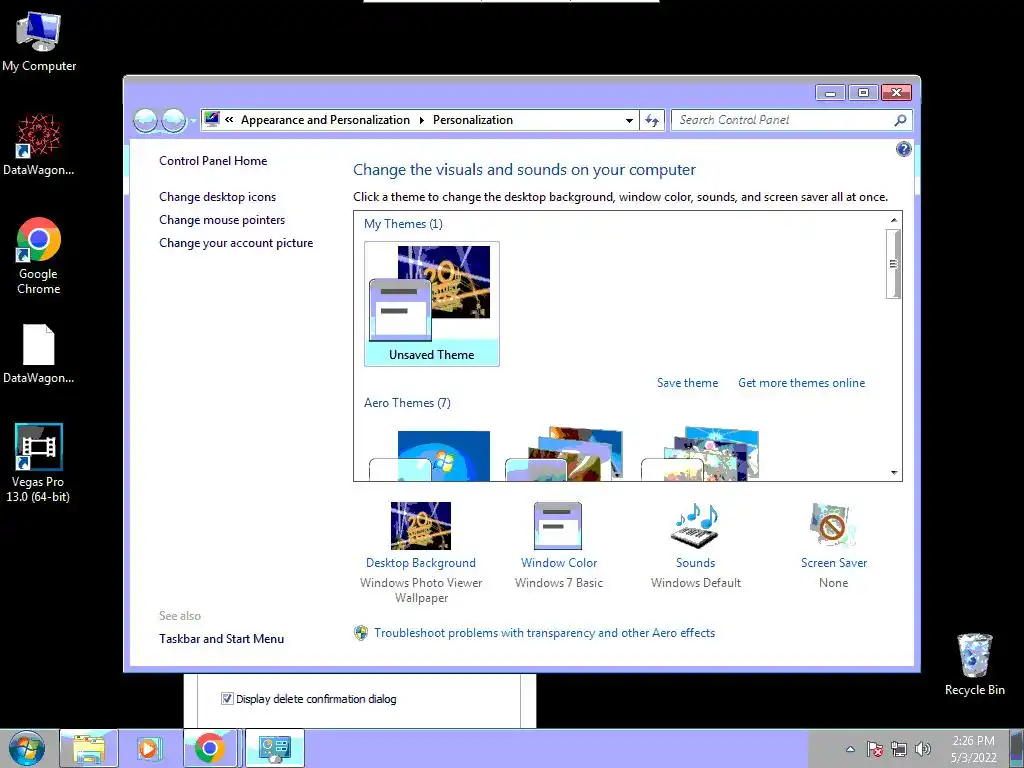Screen dimensions: 1024x768
Task: Click theme list scroll down arrow
Action: [x=893, y=473]
